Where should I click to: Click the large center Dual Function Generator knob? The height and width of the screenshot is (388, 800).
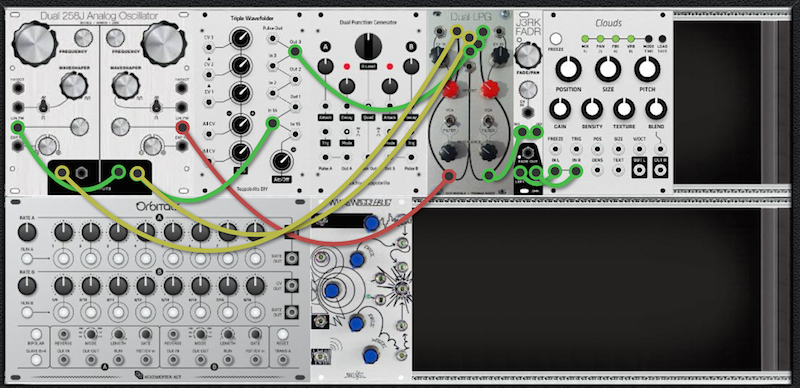point(368,46)
